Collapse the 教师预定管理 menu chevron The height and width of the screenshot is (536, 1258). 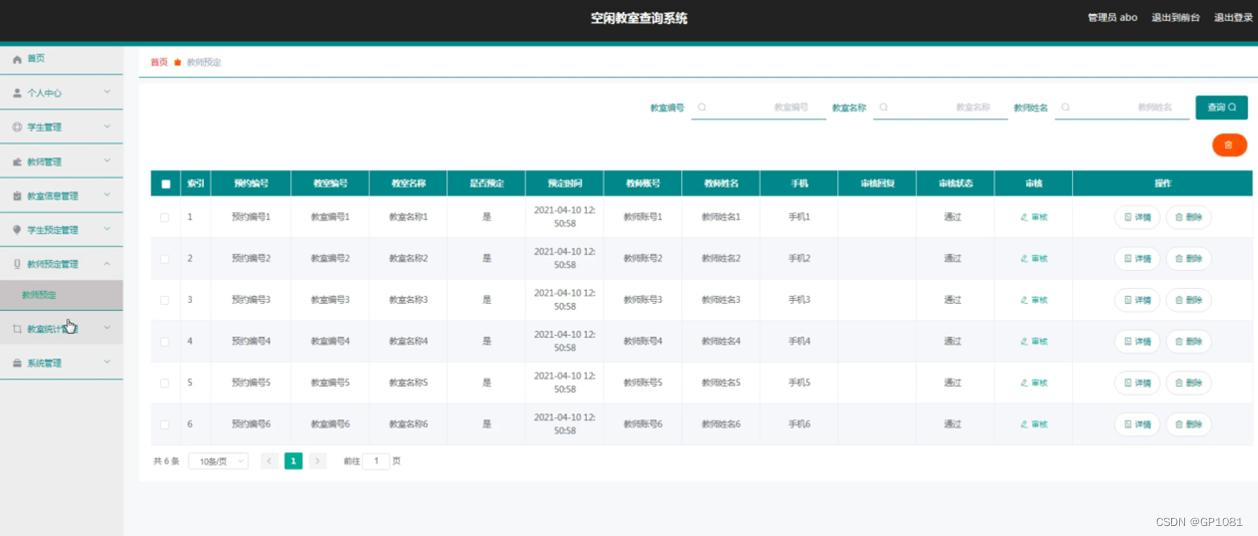tap(107, 264)
